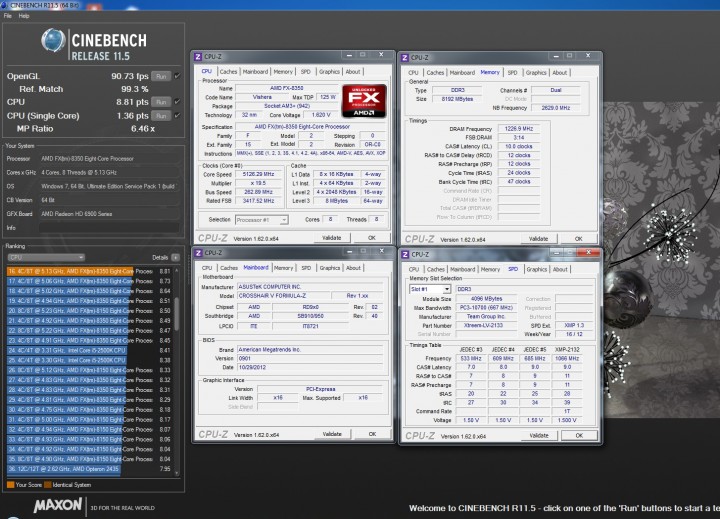Click the Manufacturer Team Group Inc. field
Viewport: 720px width, 519px height.
coord(487,316)
